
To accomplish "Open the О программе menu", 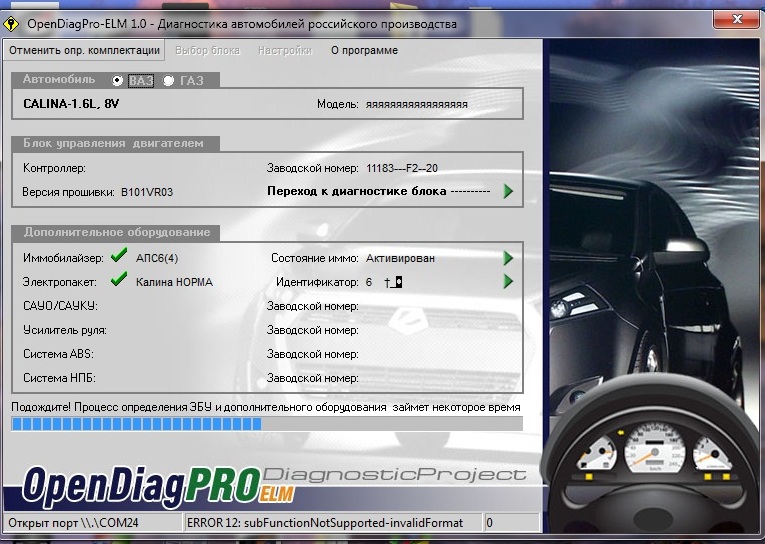I will [364, 50].
